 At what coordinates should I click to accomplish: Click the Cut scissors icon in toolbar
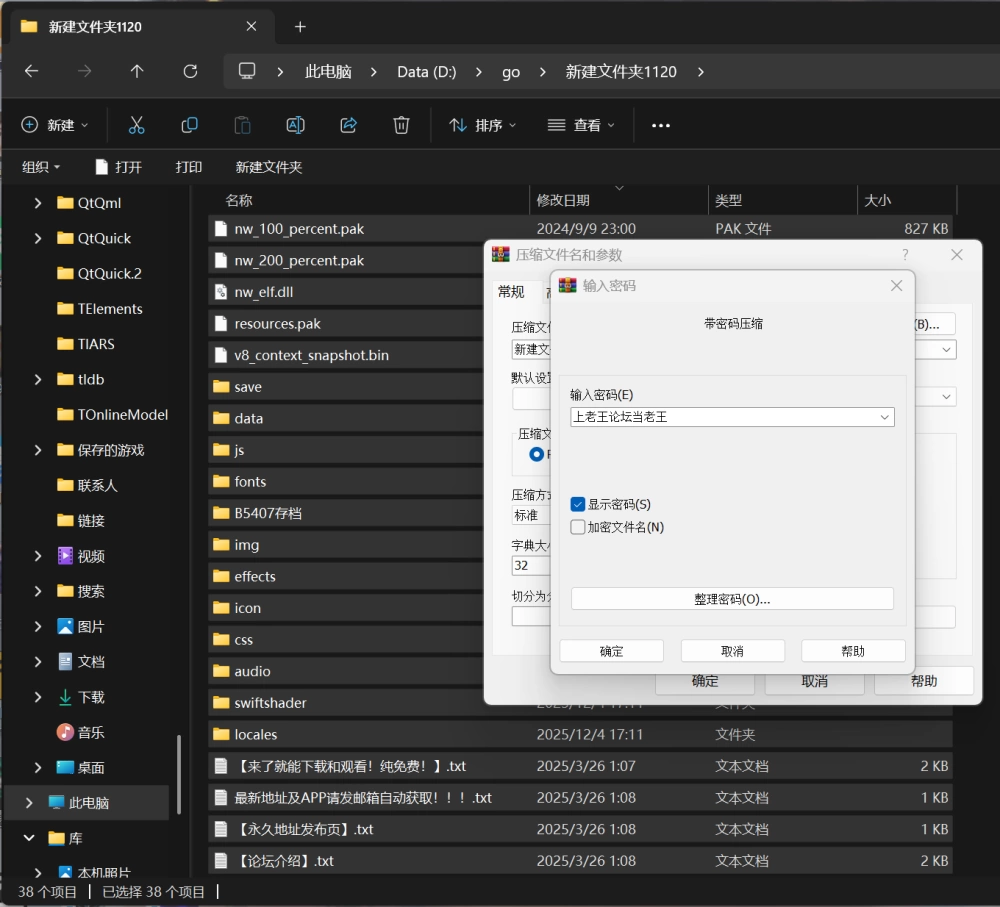(136, 125)
